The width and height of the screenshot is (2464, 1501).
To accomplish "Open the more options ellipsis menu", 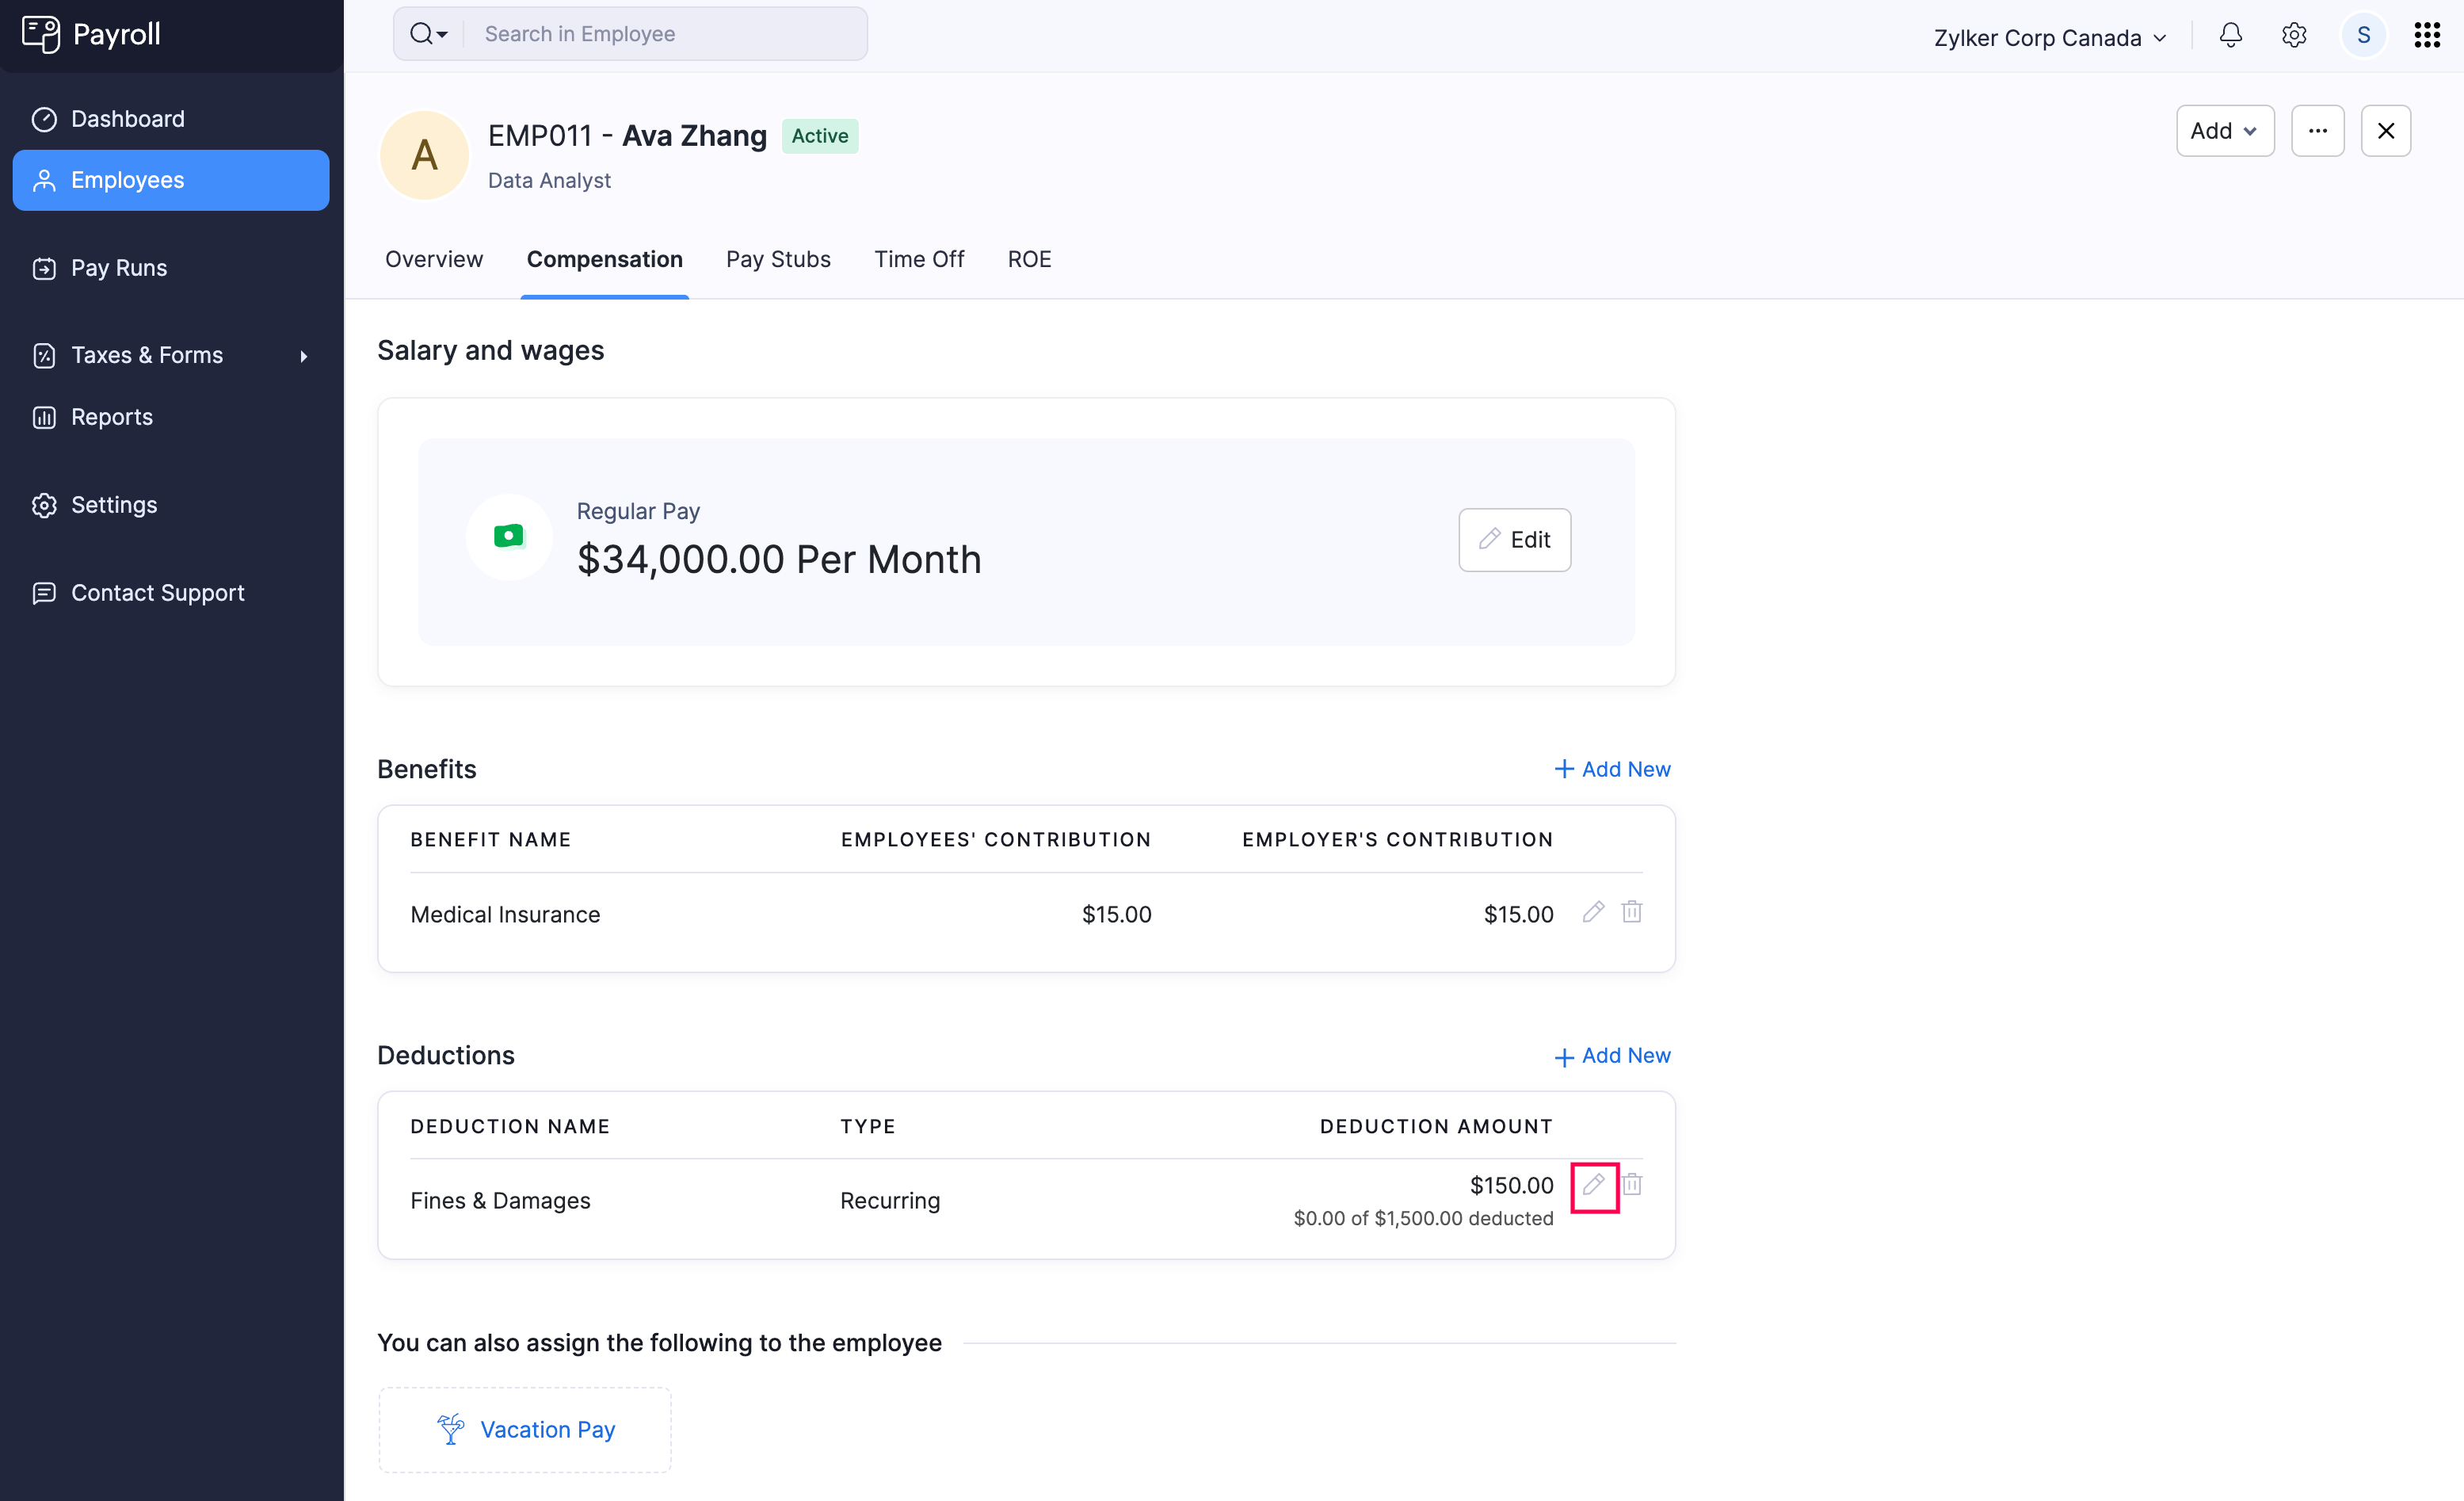I will tap(2318, 130).
